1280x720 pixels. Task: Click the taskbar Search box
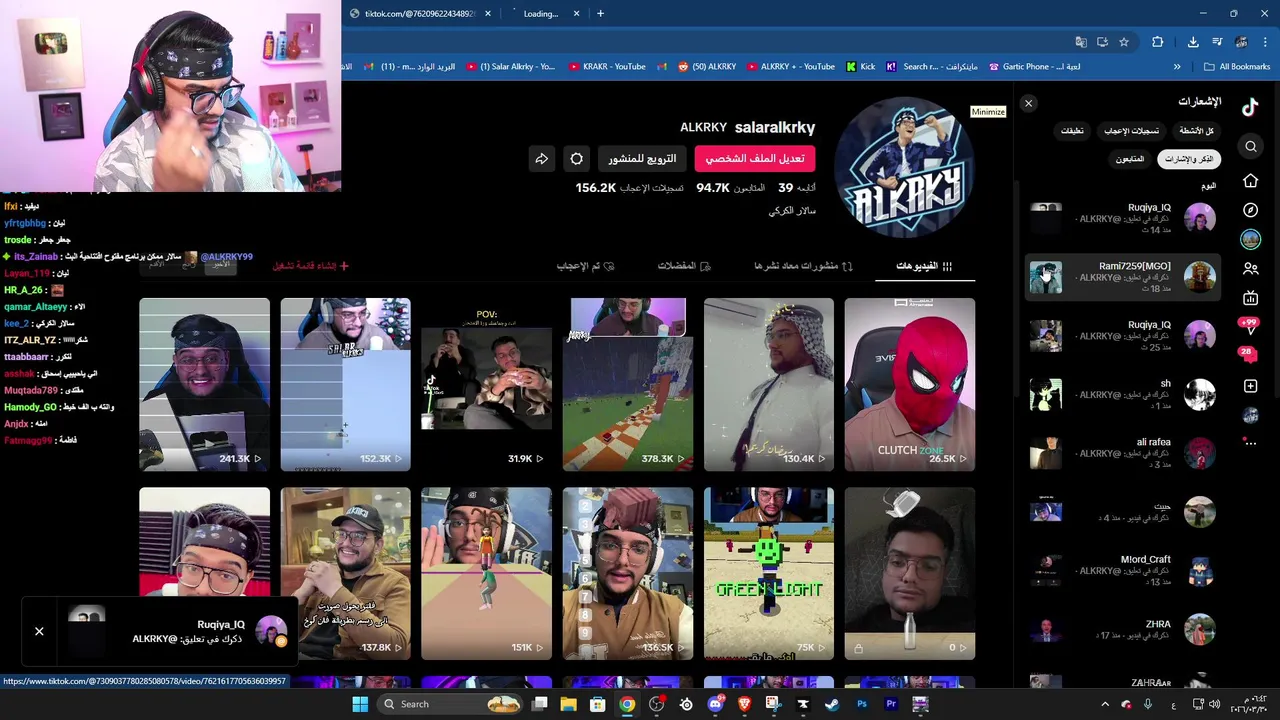pyautogui.click(x=452, y=704)
